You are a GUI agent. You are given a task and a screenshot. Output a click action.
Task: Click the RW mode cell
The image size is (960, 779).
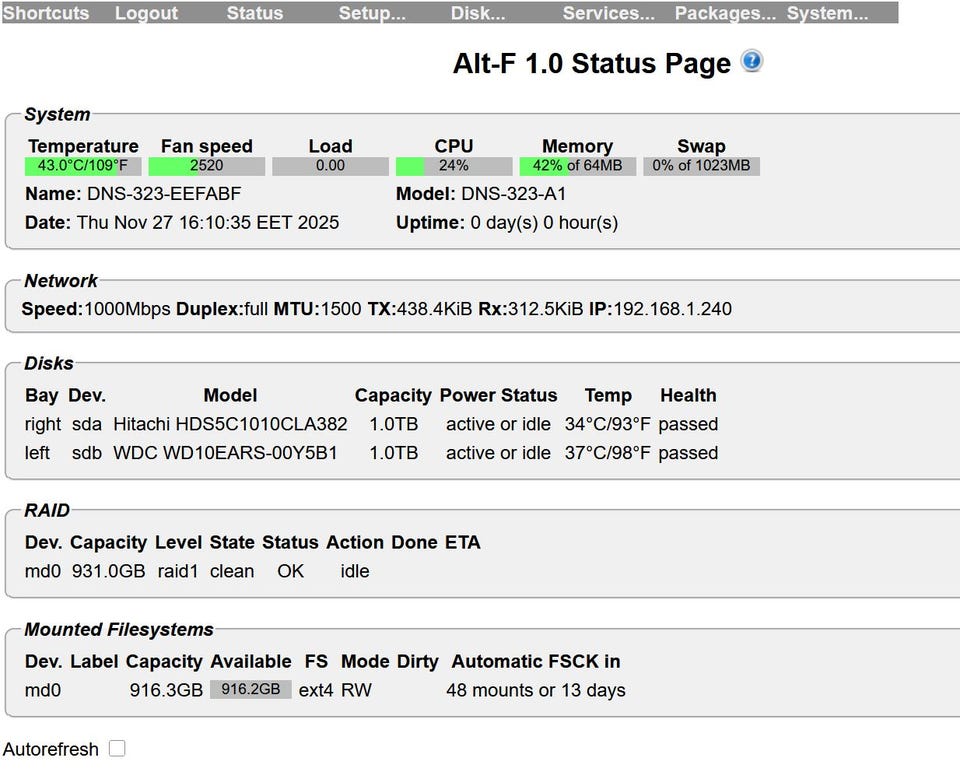356,690
